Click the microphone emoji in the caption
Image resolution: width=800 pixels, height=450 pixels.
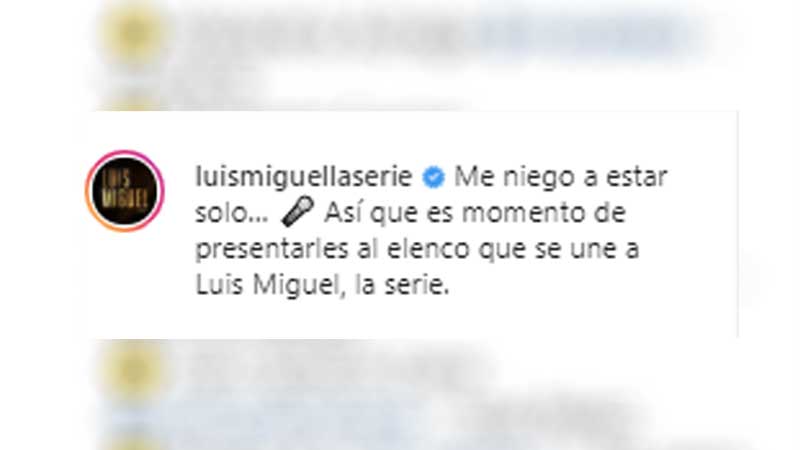coord(297,212)
